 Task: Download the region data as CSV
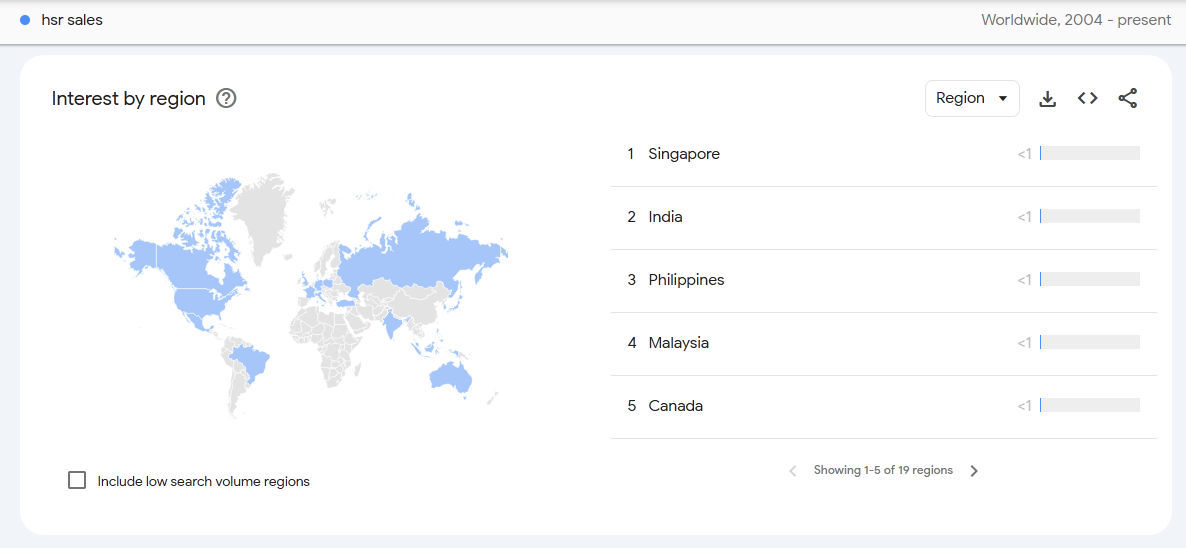[x=1048, y=98]
